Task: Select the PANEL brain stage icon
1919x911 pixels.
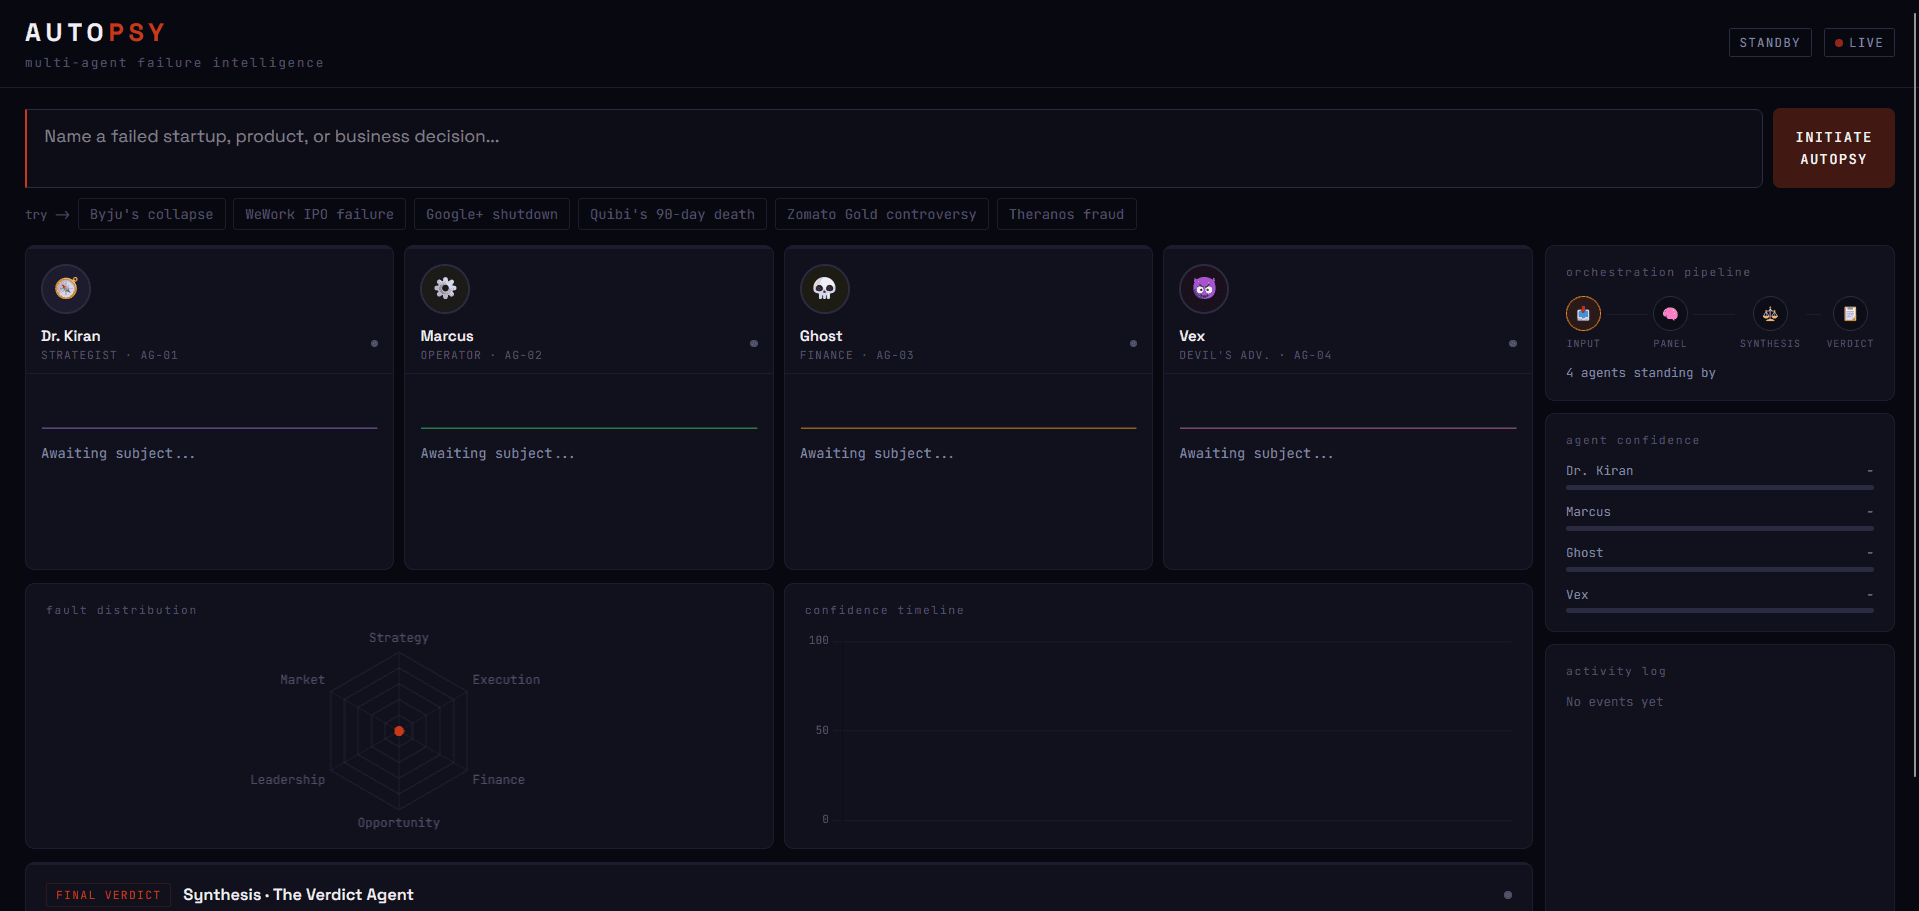Action: 1670,314
